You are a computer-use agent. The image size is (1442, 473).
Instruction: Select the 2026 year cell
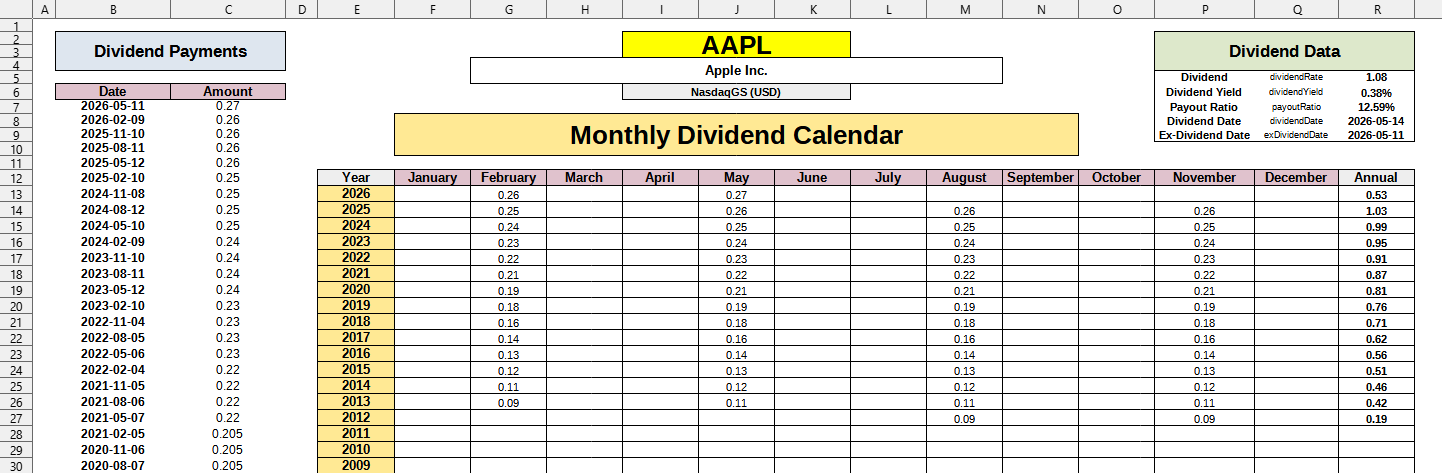356,194
